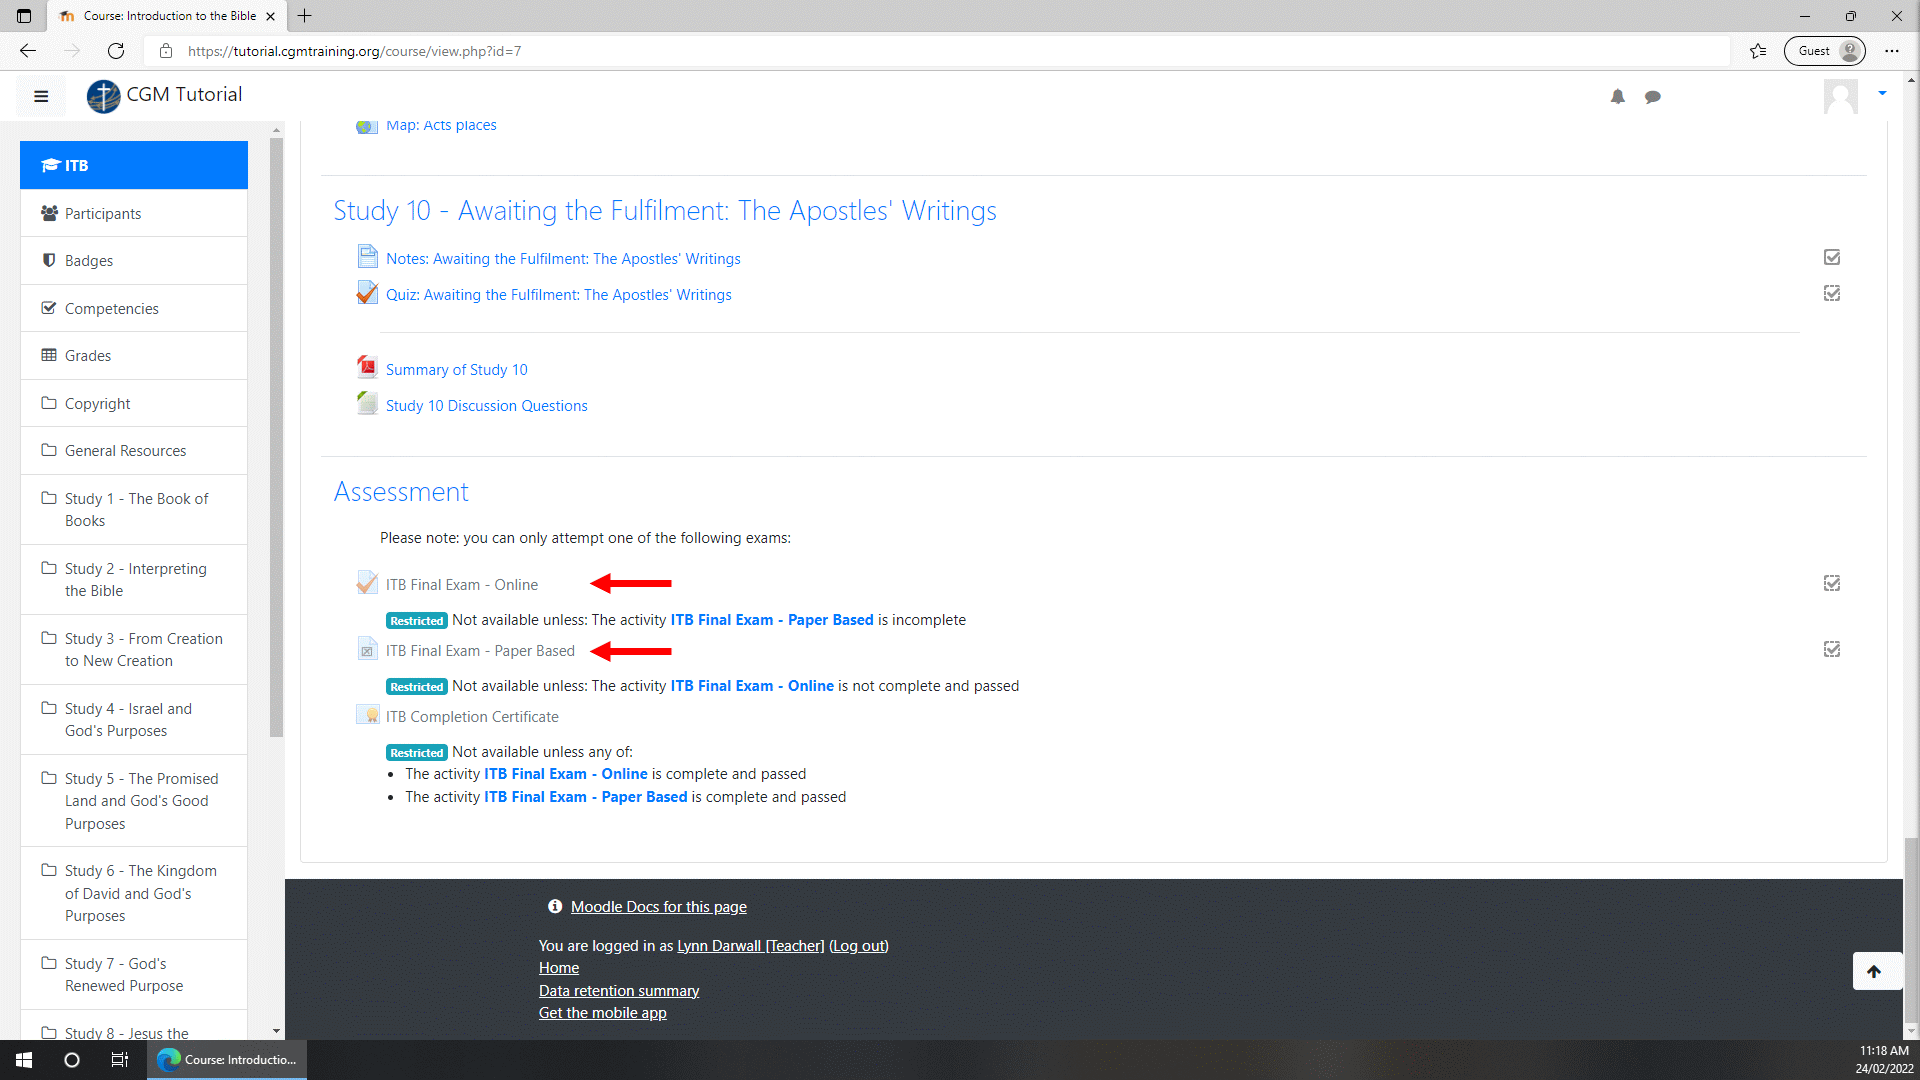1920x1080 pixels.
Task: Select the ITB item in sidebar
Action: (x=134, y=165)
